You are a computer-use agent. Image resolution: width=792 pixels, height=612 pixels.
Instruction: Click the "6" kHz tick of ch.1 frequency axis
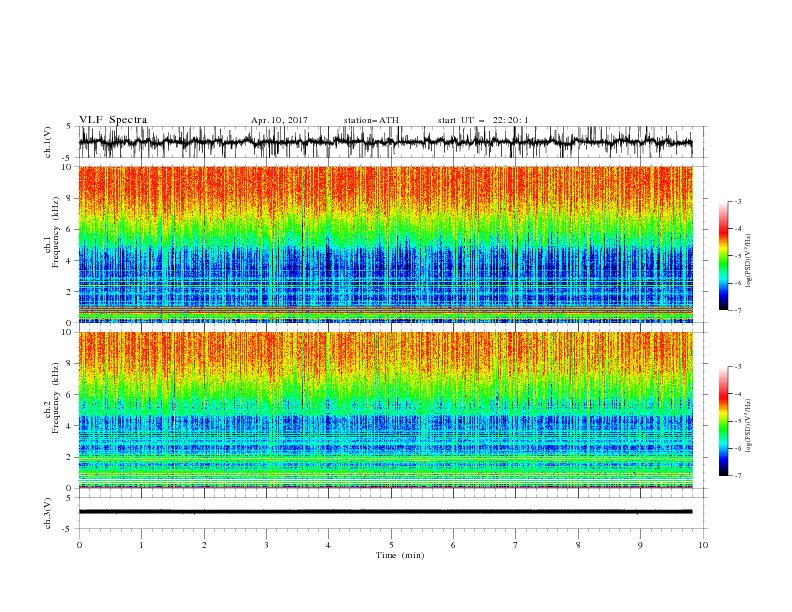click(x=69, y=229)
